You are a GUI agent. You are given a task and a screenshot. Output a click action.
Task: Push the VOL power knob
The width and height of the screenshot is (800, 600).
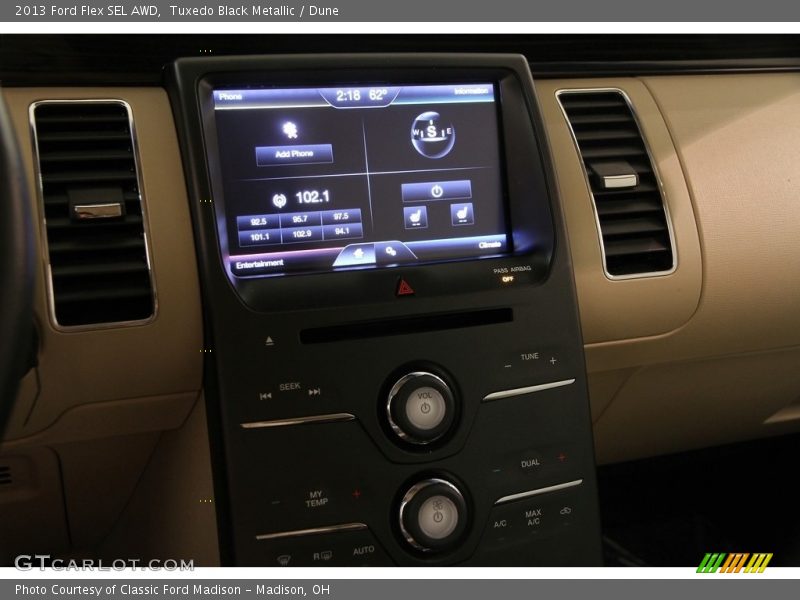point(422,407)
